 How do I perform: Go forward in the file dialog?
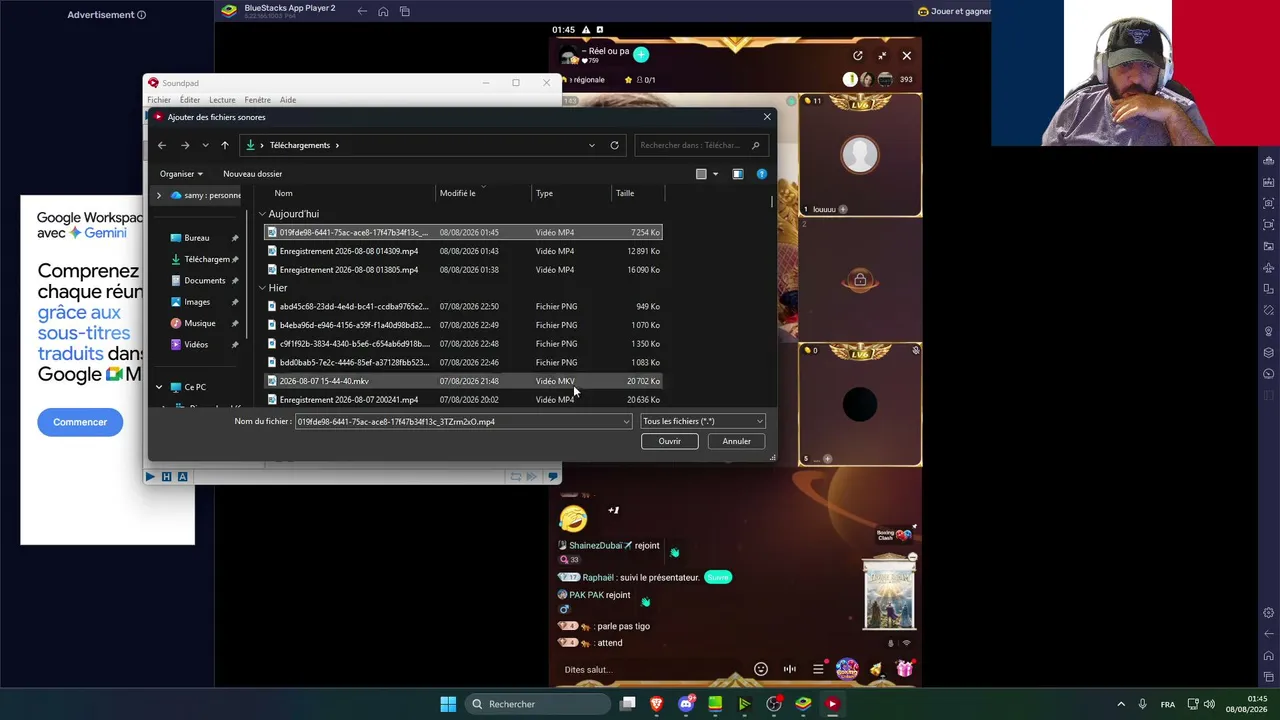[x=185, y=145]
